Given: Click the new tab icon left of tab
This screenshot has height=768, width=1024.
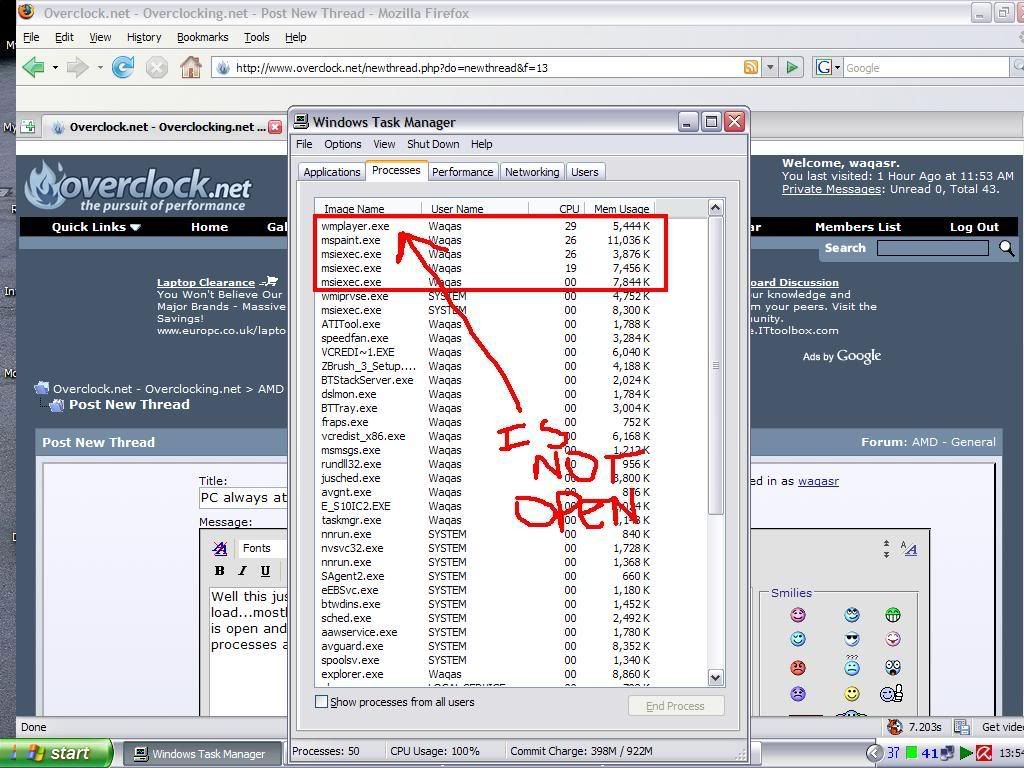Looking at the screenshot, I should coord(28,127).
